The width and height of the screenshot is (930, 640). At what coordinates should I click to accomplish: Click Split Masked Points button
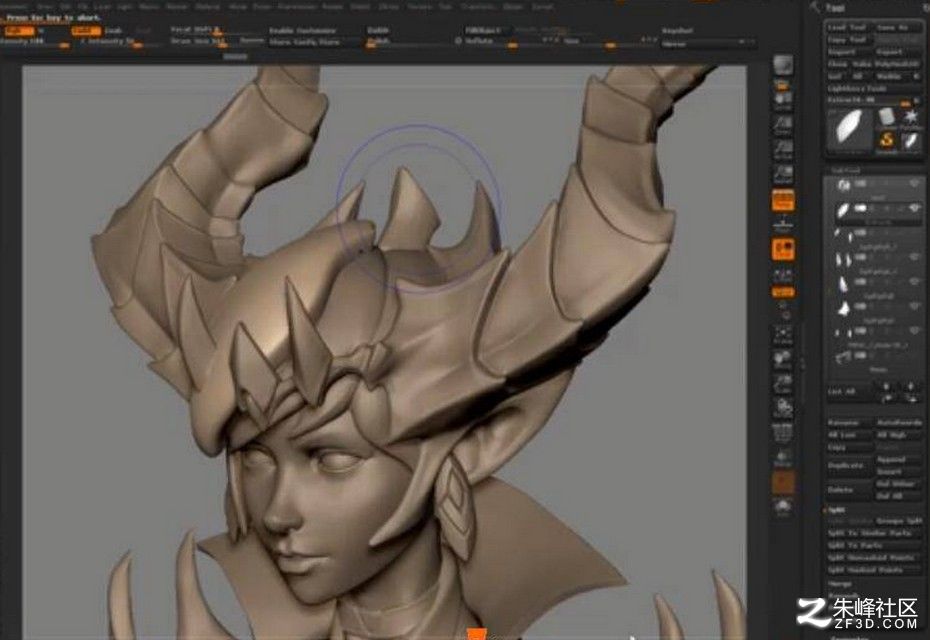click(x=874, y=570)
